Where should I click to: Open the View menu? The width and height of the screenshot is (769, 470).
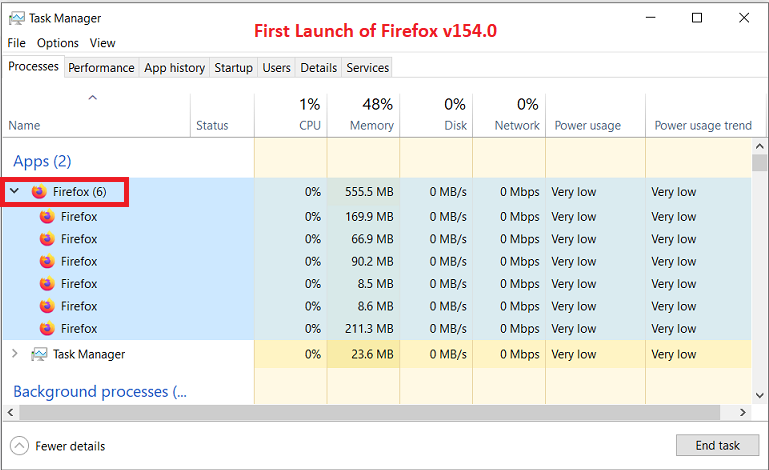pos(103,43)
